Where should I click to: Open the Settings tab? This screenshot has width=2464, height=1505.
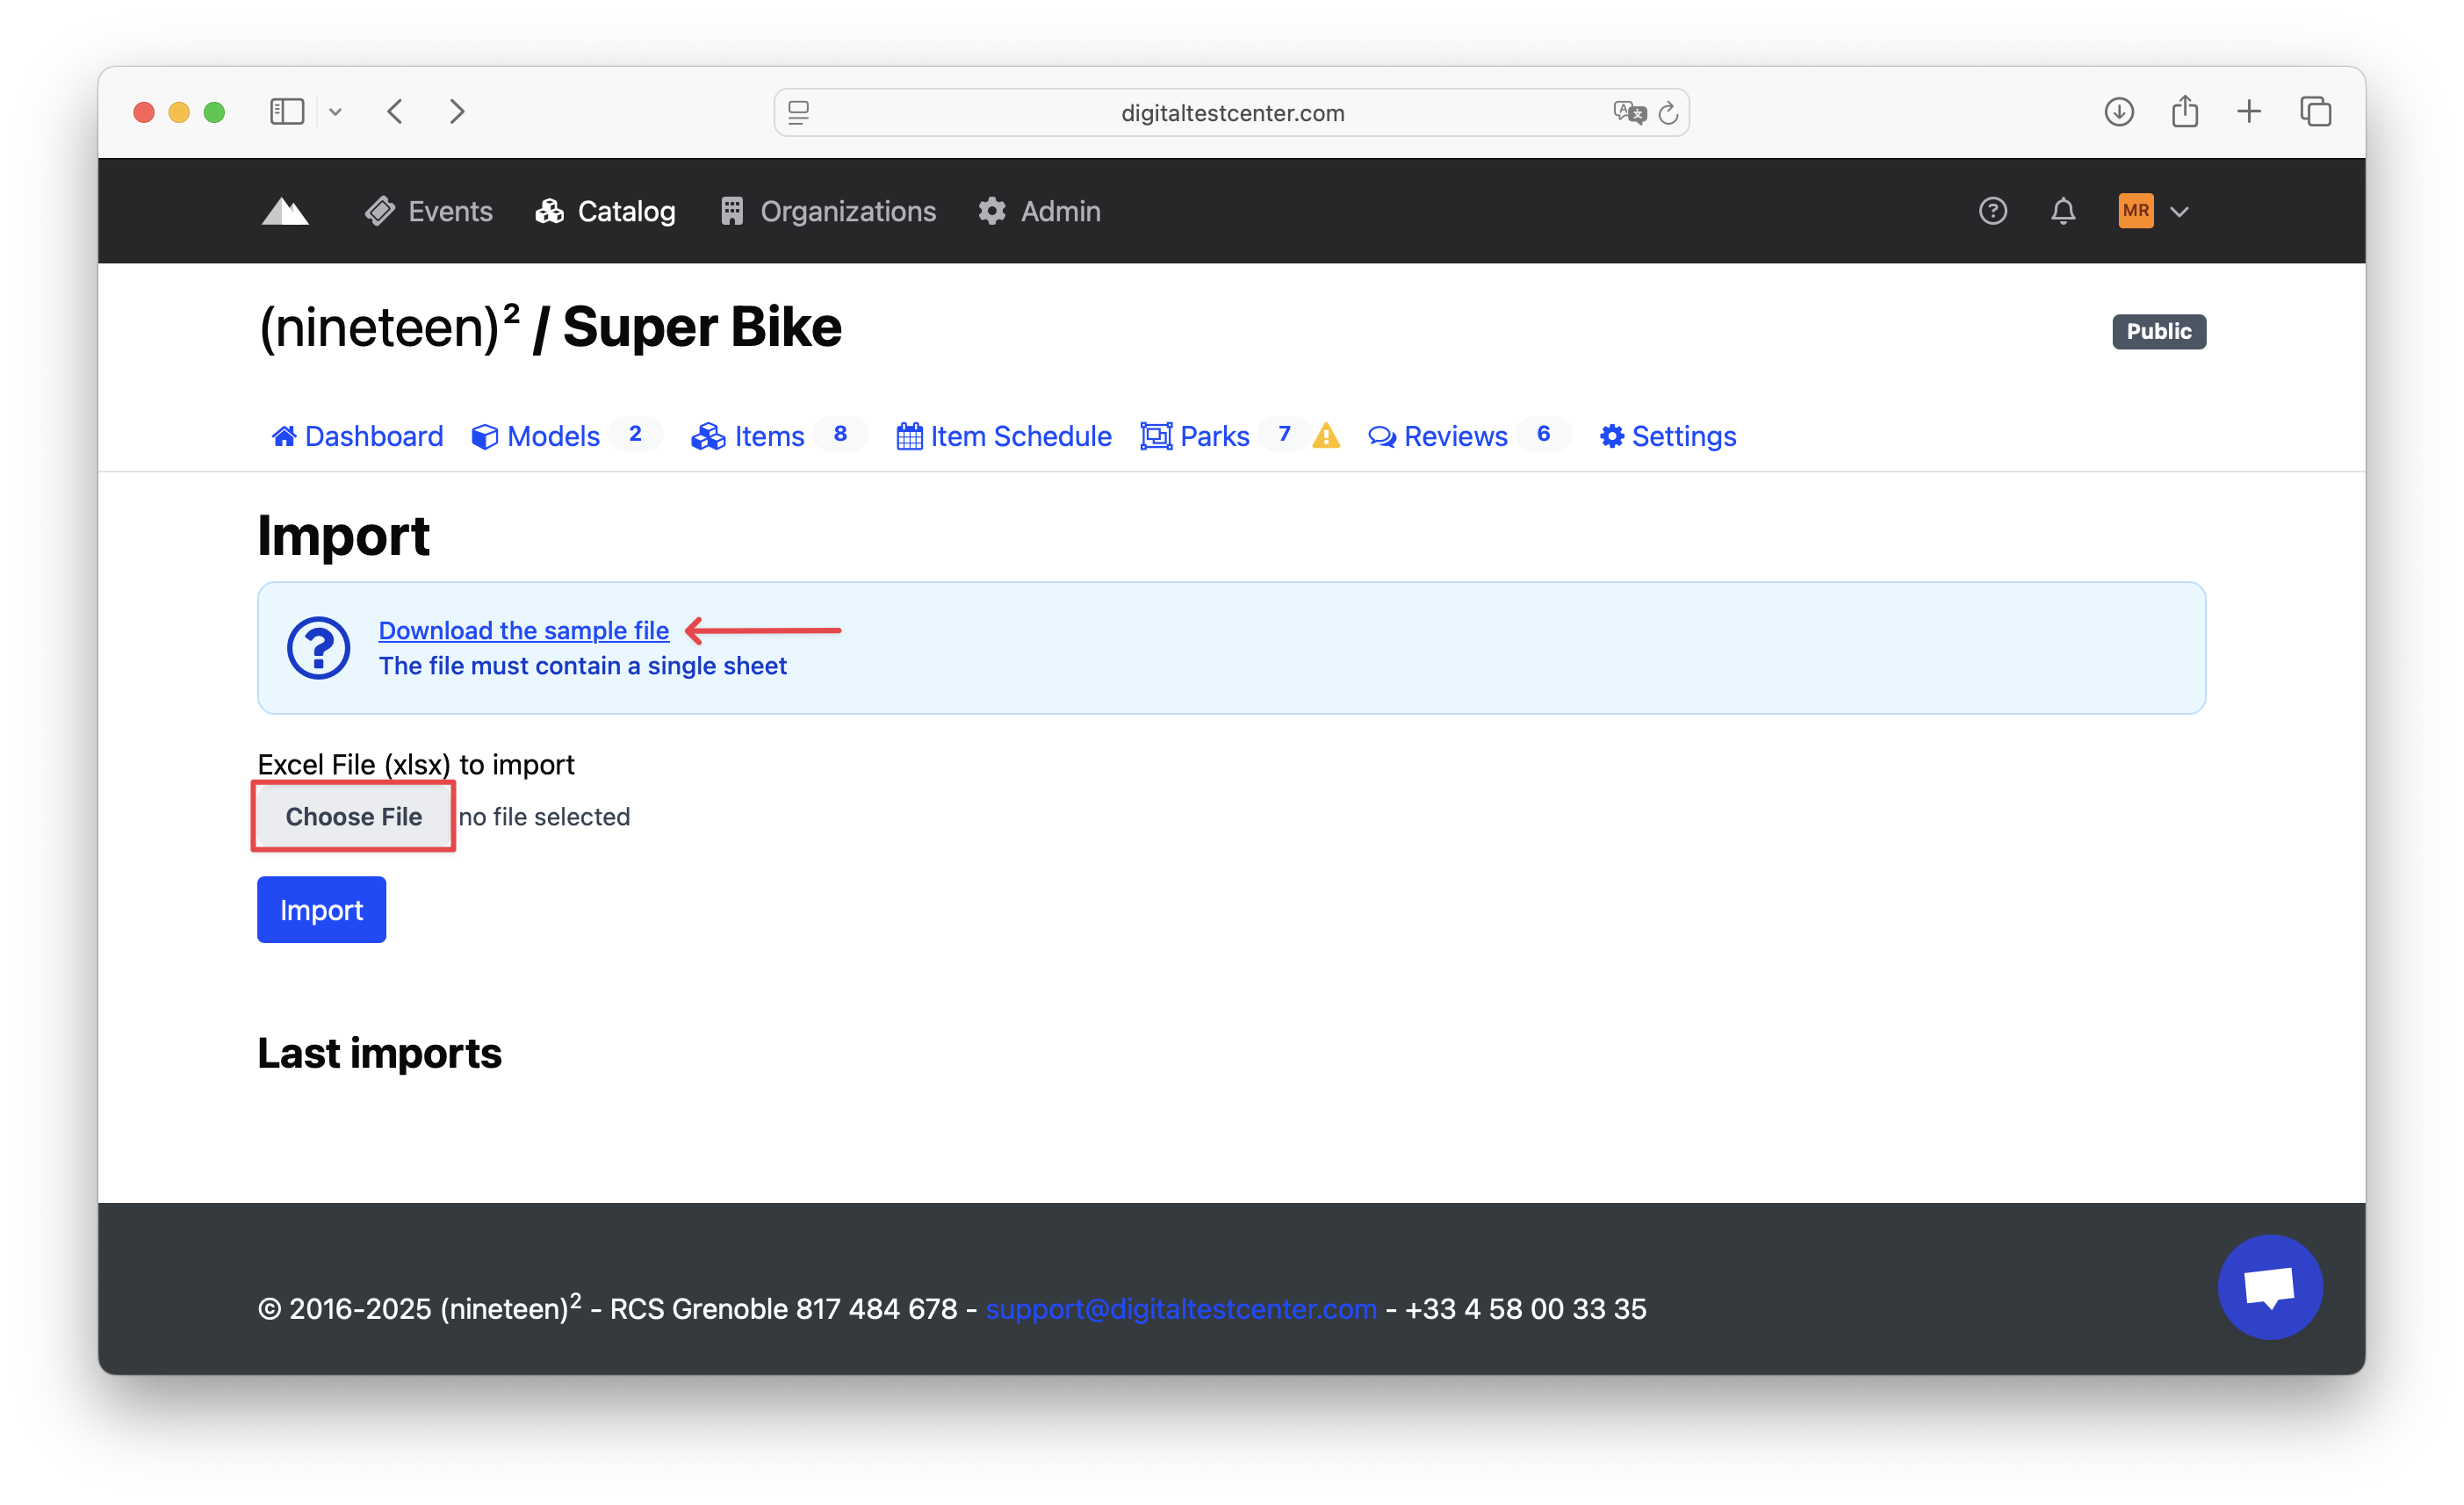click(x=1667, y=436)
